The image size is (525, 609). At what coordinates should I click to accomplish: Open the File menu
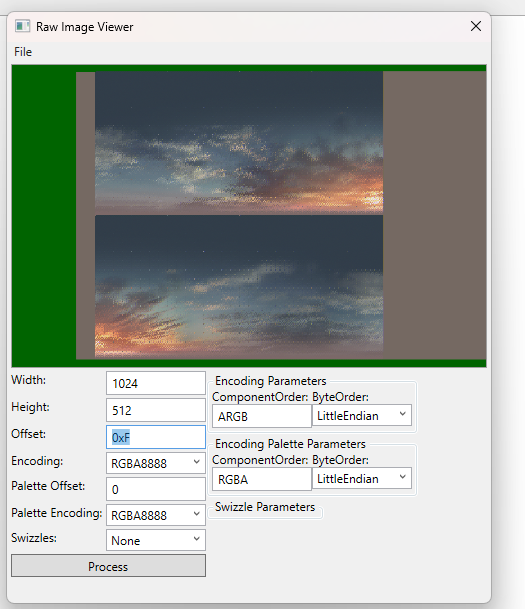pyautogui.click(x=23, y=52)
